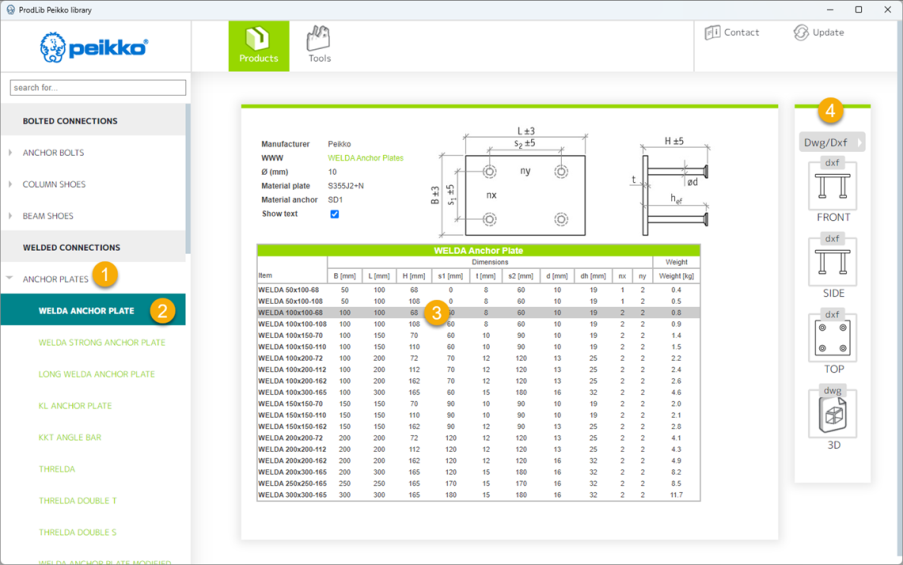Download the 3D dwg model
This screenshot has height=565, width=903.
coord(832,415)
